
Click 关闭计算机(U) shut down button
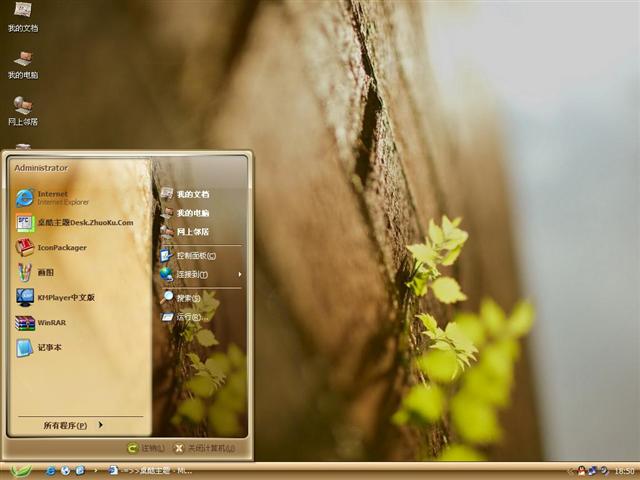coord(205,448)
